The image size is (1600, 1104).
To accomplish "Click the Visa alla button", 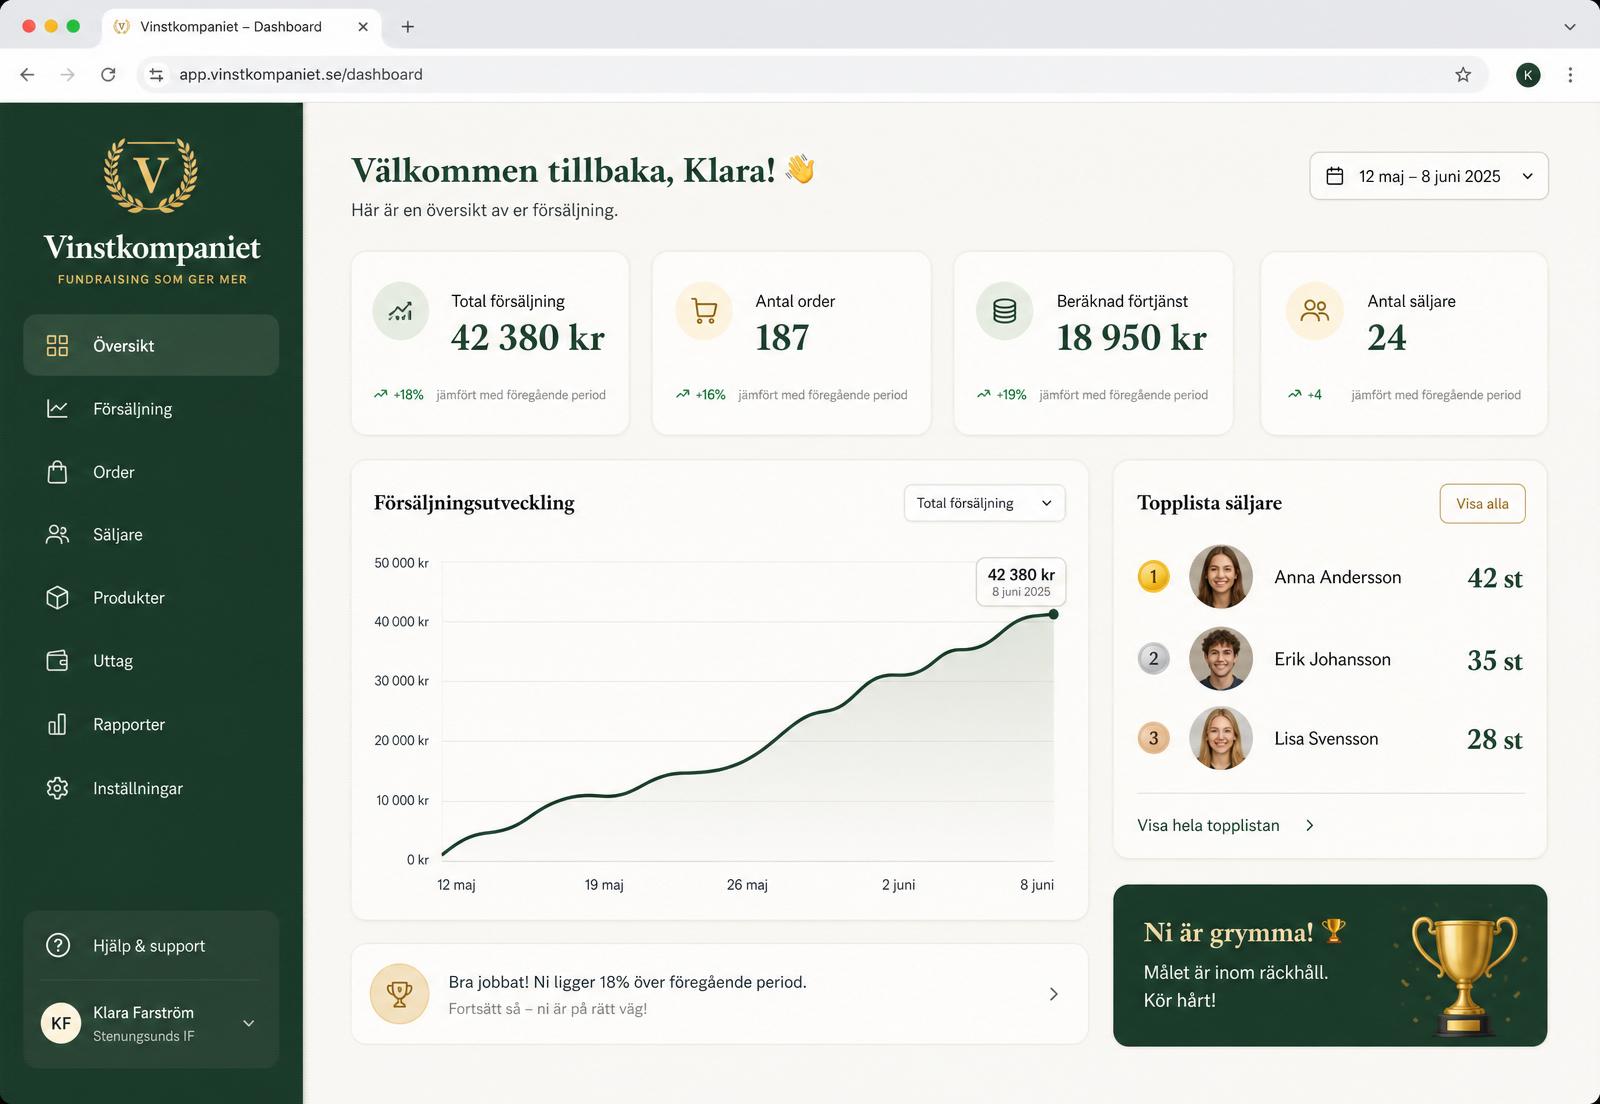I will click(1482, 504).
